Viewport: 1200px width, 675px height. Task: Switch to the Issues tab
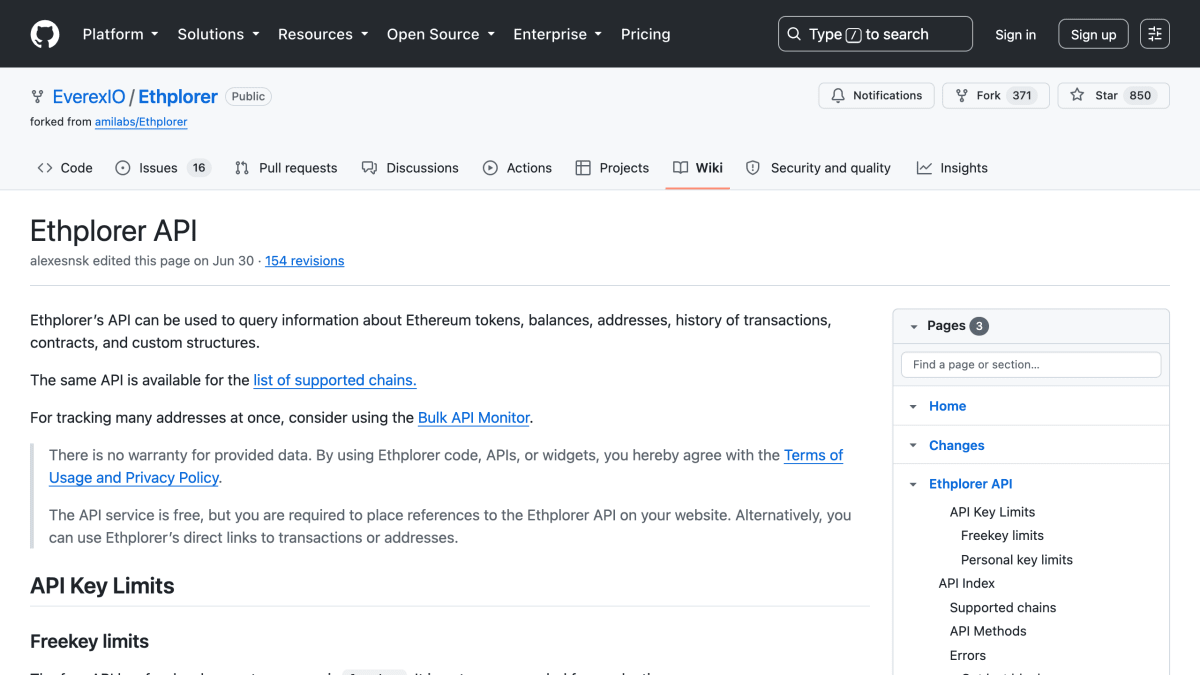162,168
